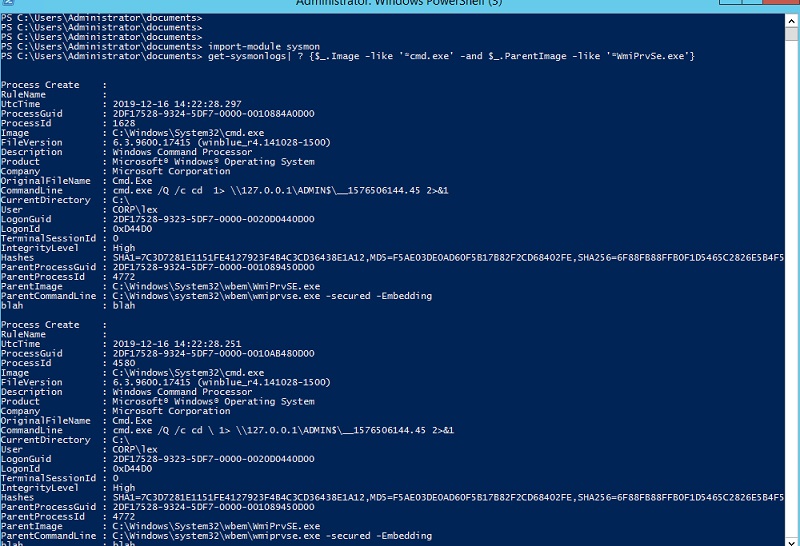Click the maximize window button
This screenshot has height=546, width=800.
tap(752, 2)
